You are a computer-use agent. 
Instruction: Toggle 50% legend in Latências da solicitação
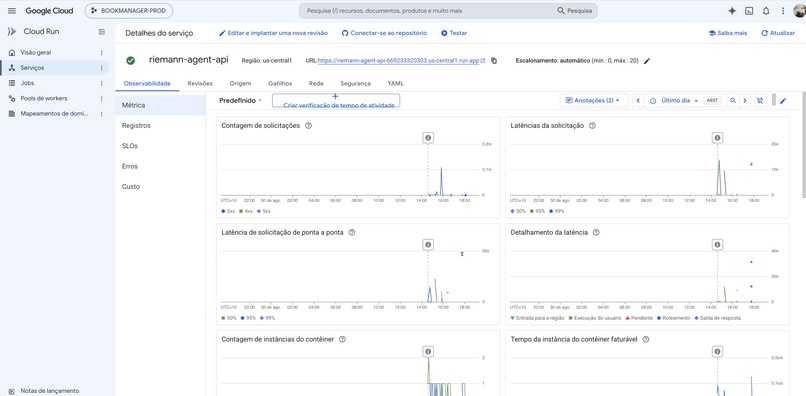click(518, 211)
